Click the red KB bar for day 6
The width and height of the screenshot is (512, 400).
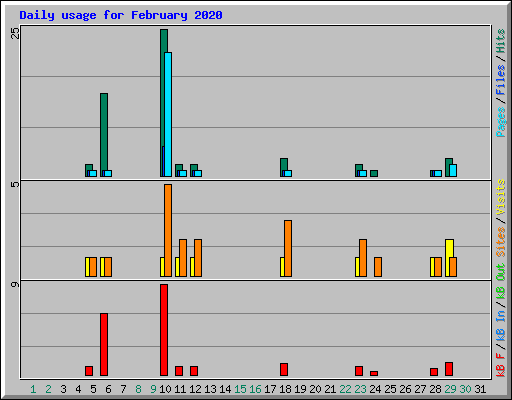coord(104,344)
